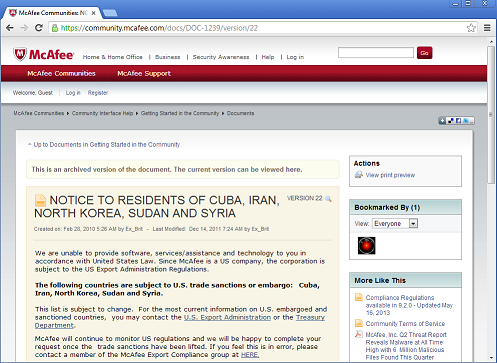Click the share plus icon
Viewport: 497px width, 363px height.
click(442, 121)
